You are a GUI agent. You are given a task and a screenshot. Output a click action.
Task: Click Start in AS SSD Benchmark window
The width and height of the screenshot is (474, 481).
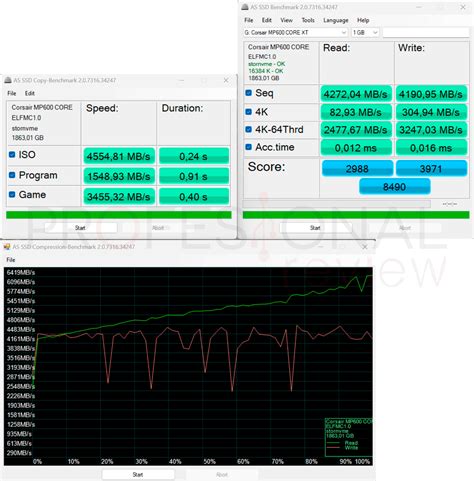tap(315, 228)
